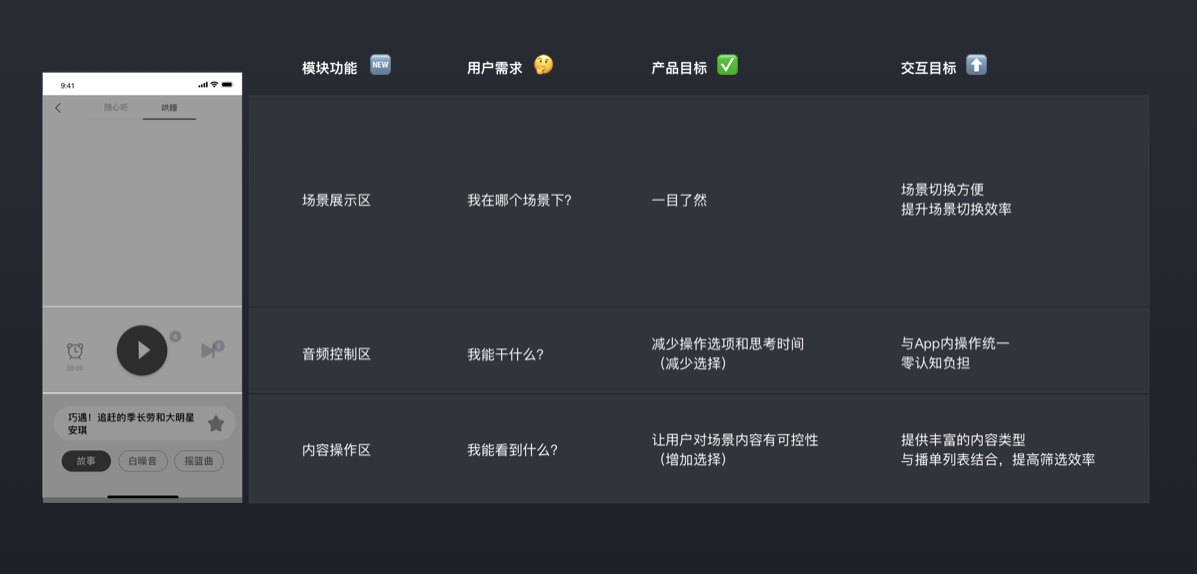Select the 故事 category pill
1197x574 pixels.
tap(86, 461)
